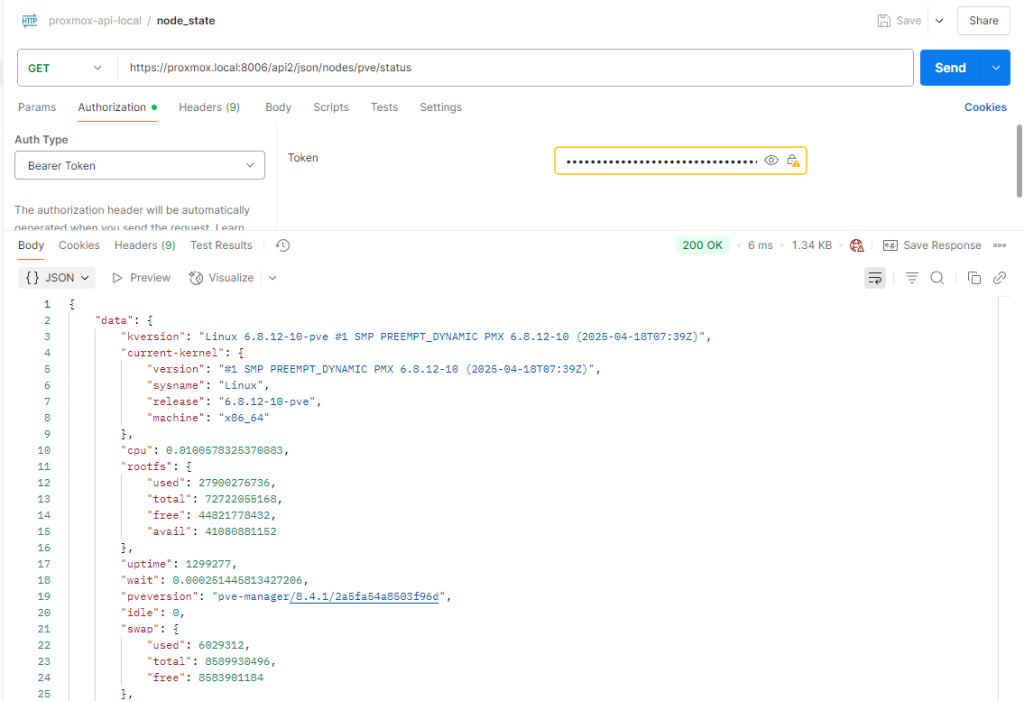Go to the Settings tab
Viewport: 1024px width, 701px height.
pos(441,107)
